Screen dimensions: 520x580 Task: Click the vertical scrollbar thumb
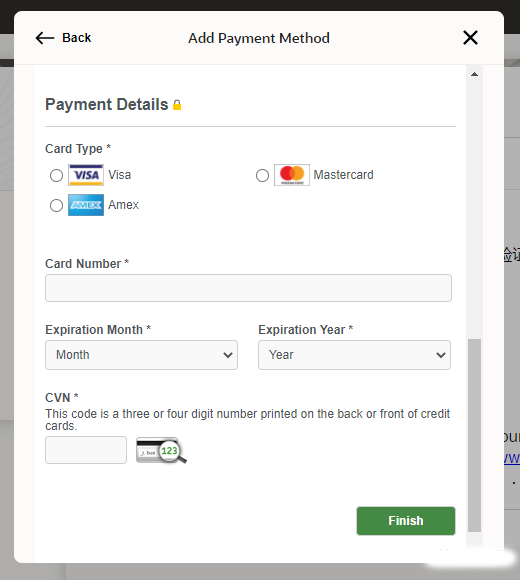474,435
